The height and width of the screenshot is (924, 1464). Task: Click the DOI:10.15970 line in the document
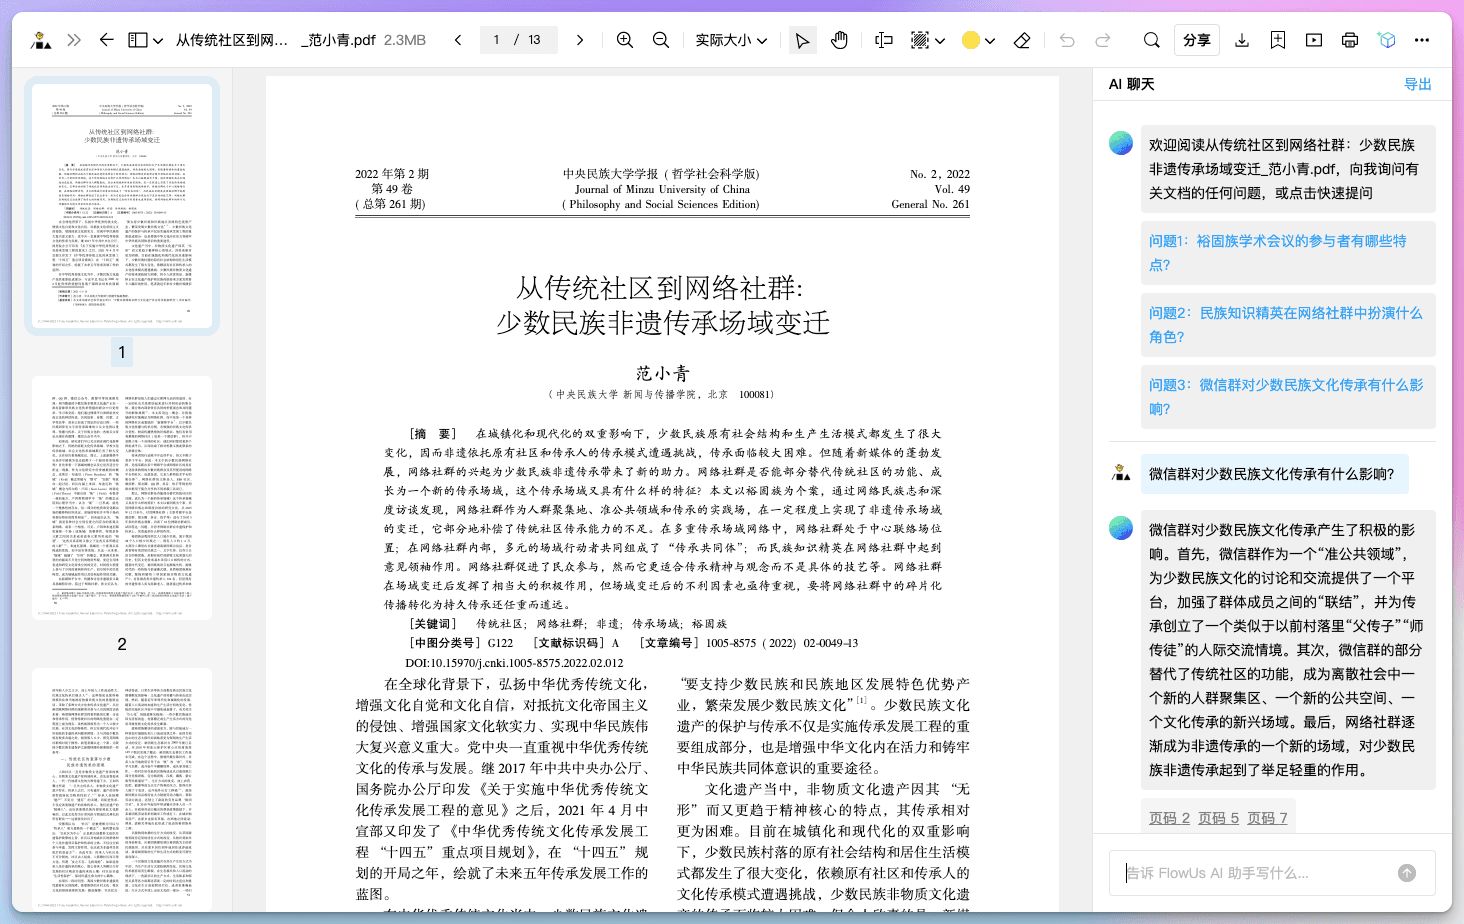coord(514,663)
